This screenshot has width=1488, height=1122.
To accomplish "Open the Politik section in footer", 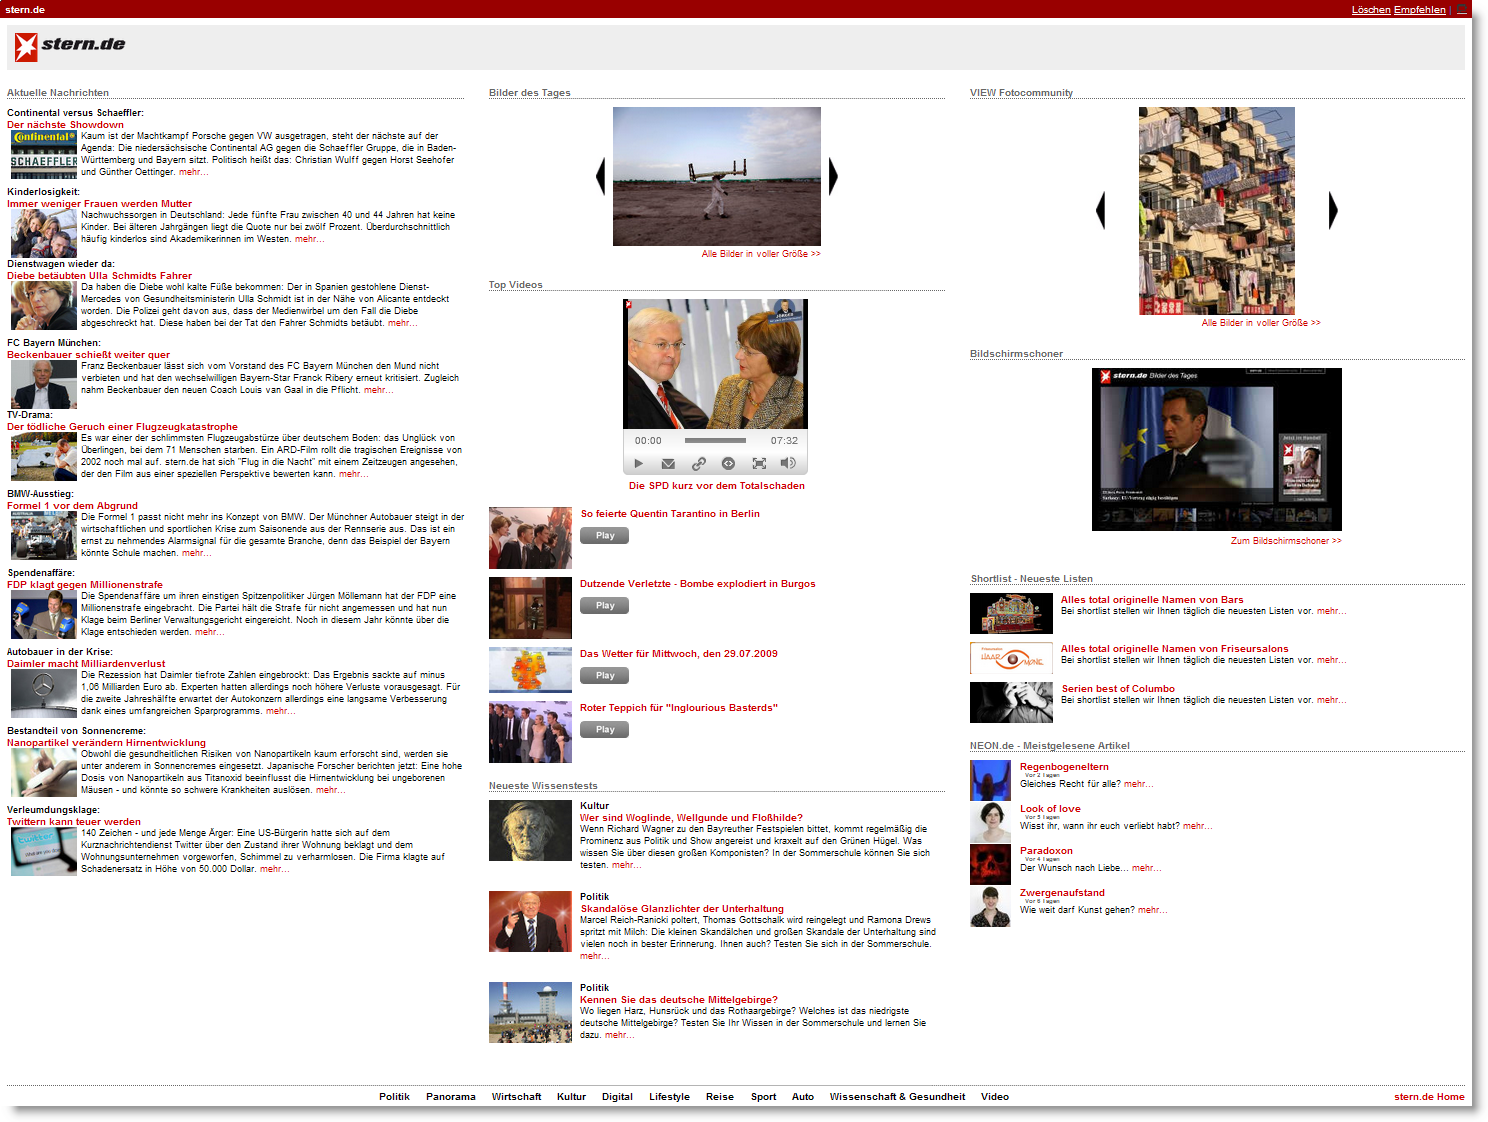I will click(x=394, y=1097).
